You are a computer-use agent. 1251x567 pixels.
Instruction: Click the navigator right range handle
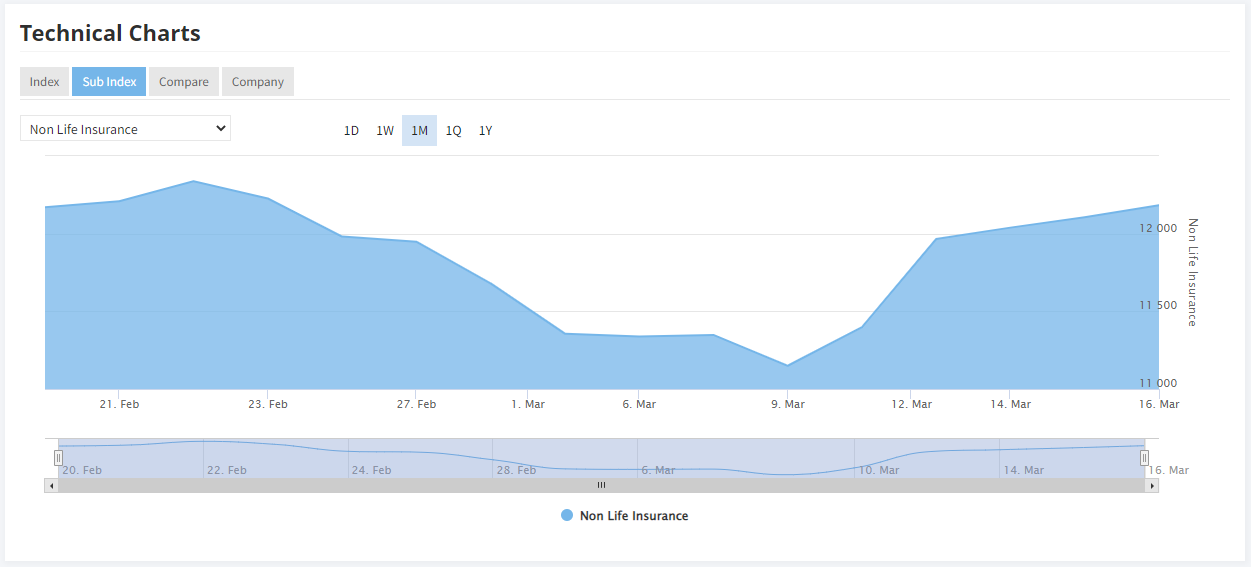[1145, 458]
